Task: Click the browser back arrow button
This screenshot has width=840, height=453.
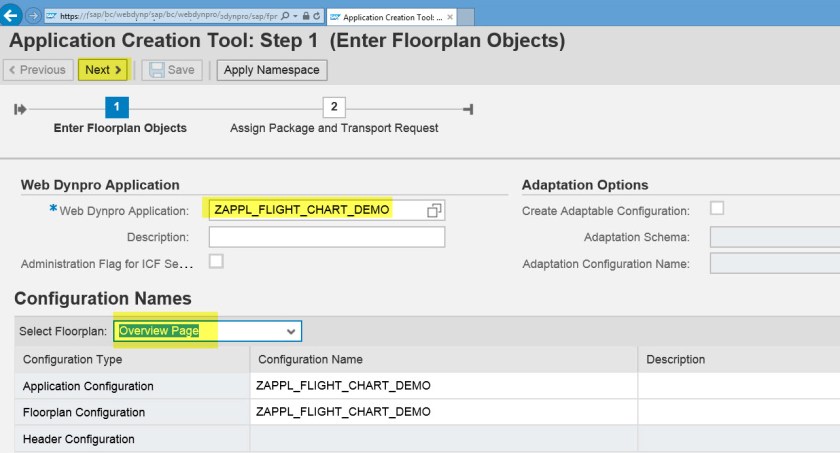Action: point(13,16)
